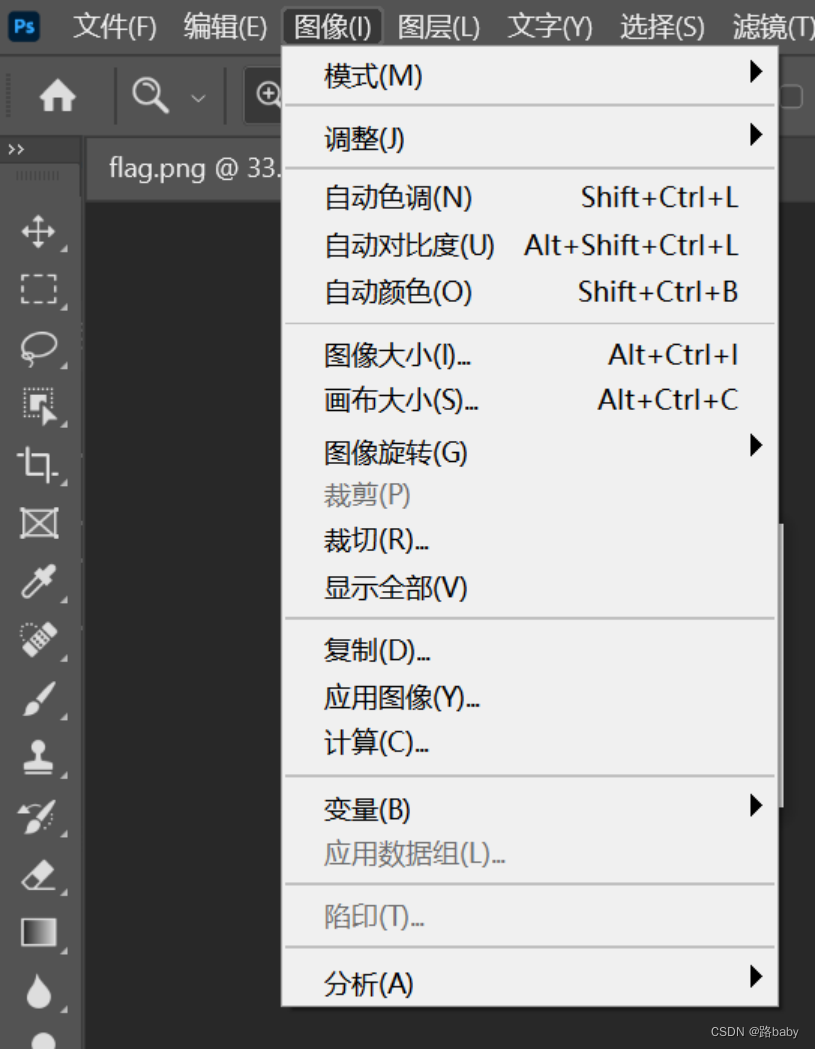
Task: Select the History Brush tool
Action: click(37, 816)
